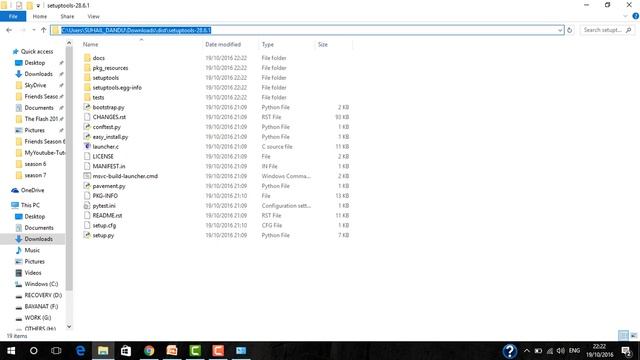Viewport: 640px width, 360px height.
Task: Expand the address bar history dropdown
Action: pos(560,30)
